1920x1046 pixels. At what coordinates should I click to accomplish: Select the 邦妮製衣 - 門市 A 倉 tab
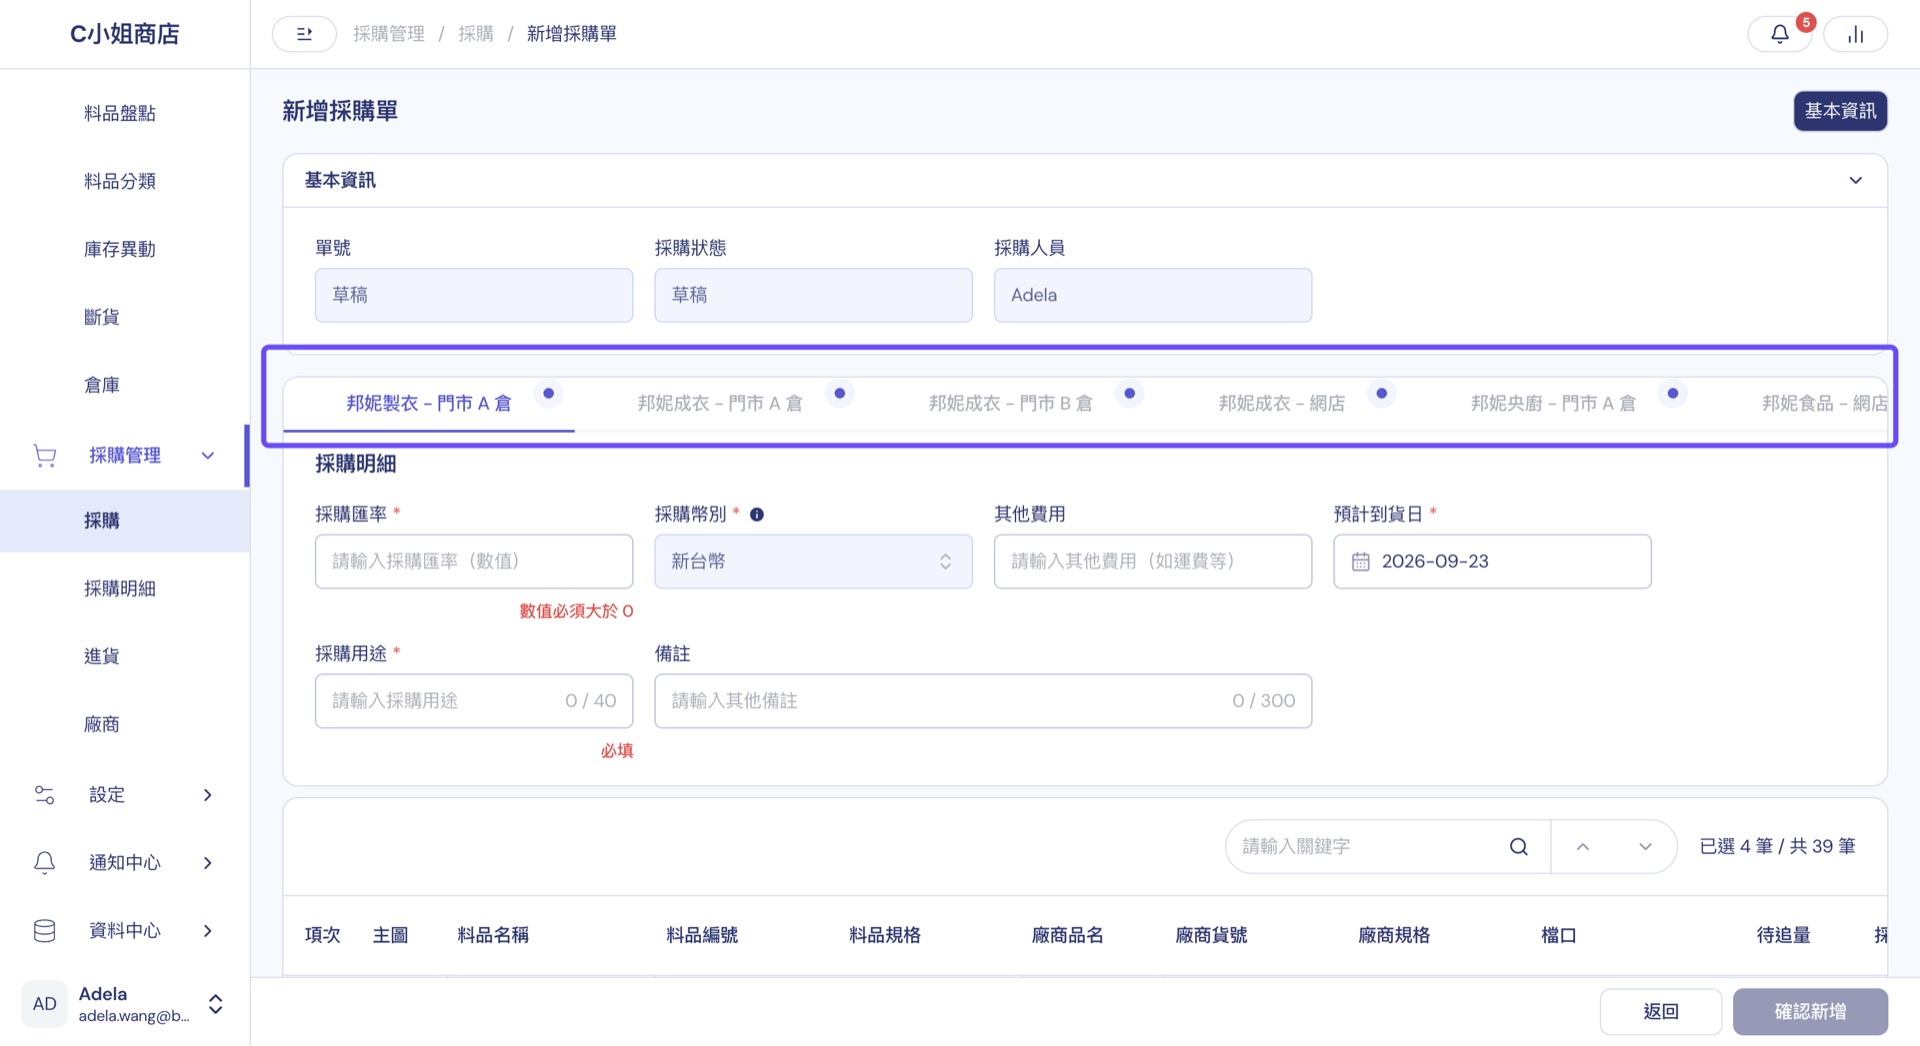coord(429,404)
